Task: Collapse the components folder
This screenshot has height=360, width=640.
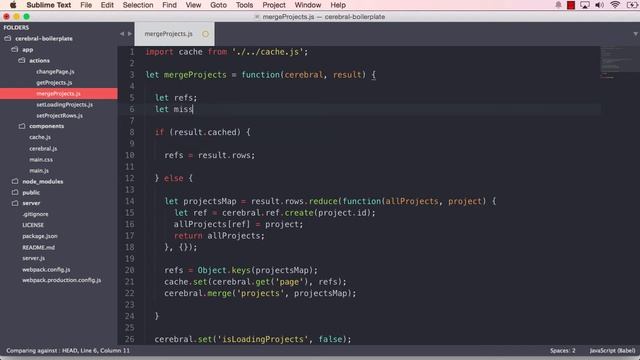Action: pyautogui.click(x=22, y=126)
